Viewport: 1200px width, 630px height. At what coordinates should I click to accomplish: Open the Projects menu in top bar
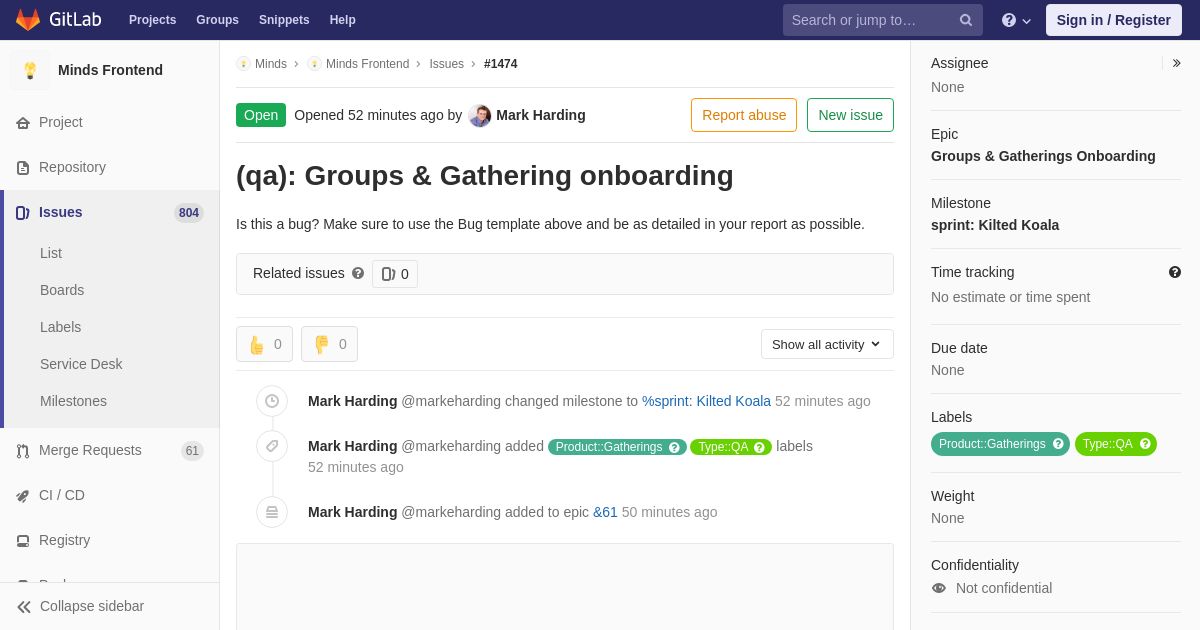[152, 20]
